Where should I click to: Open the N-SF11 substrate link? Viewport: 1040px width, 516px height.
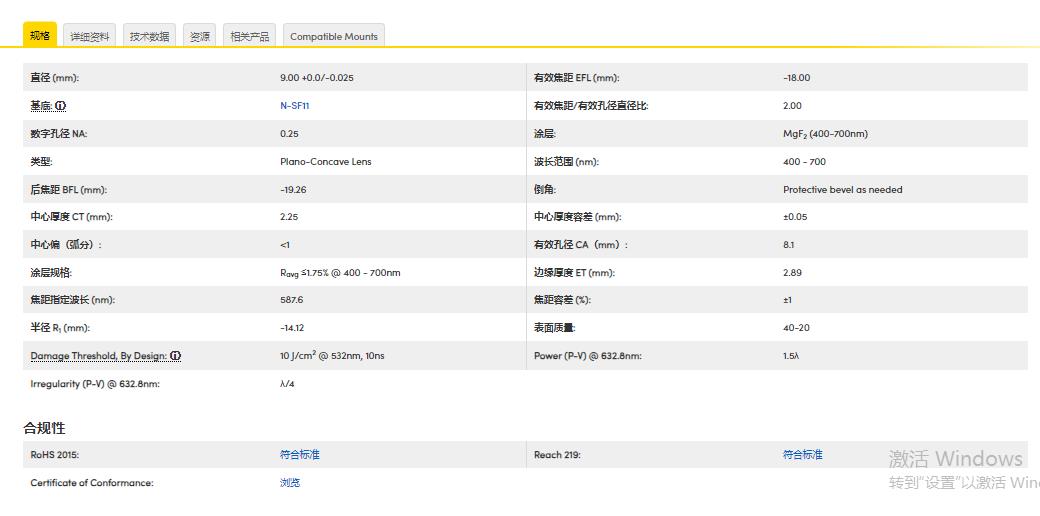click(294, 106)
